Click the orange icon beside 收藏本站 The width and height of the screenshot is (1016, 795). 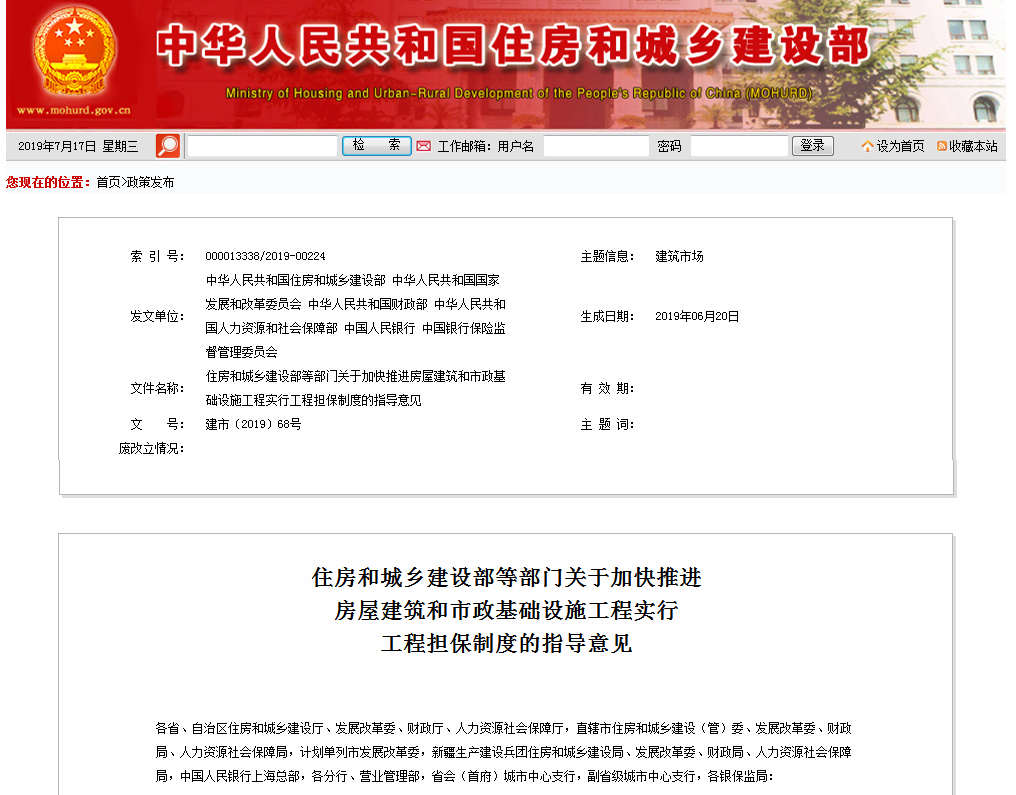pos(942,146)
